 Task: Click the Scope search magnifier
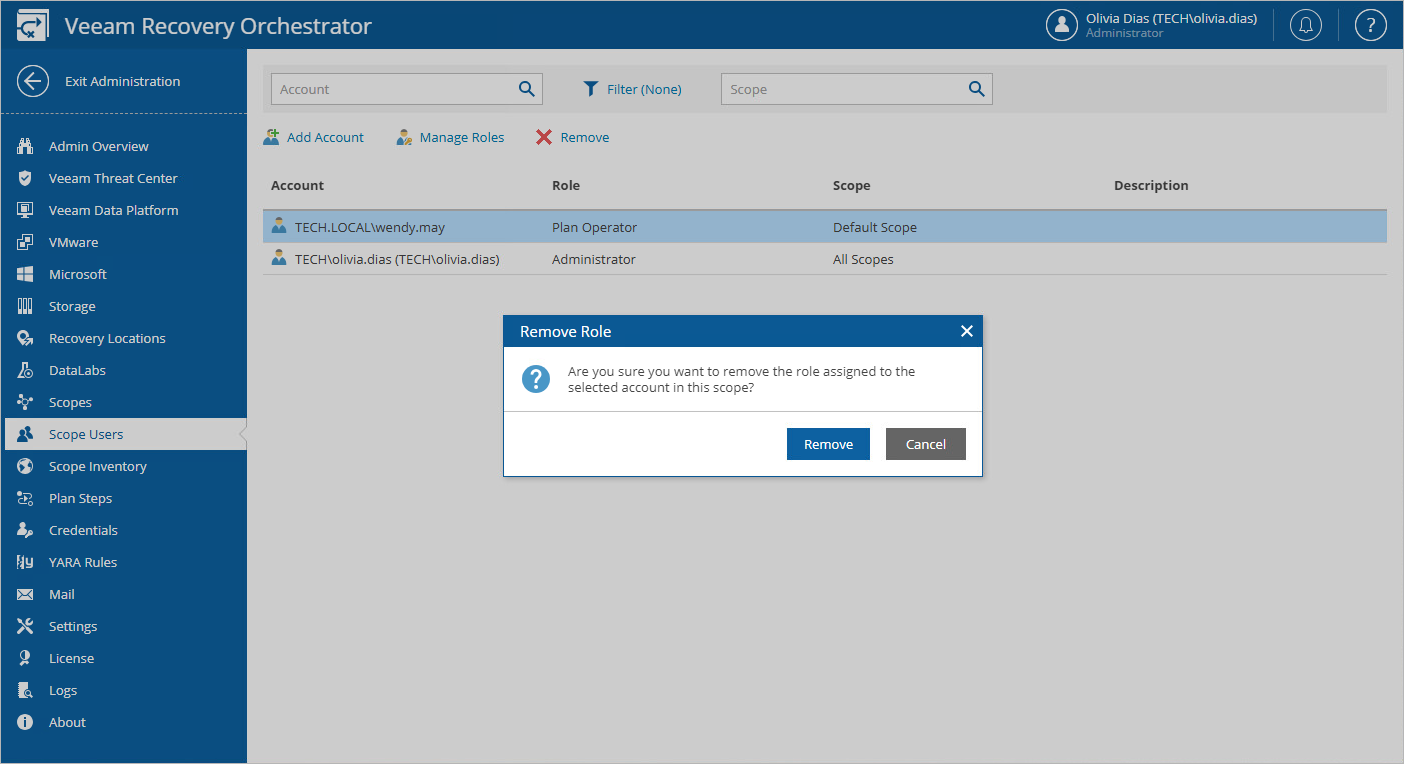tap(975, 89)
